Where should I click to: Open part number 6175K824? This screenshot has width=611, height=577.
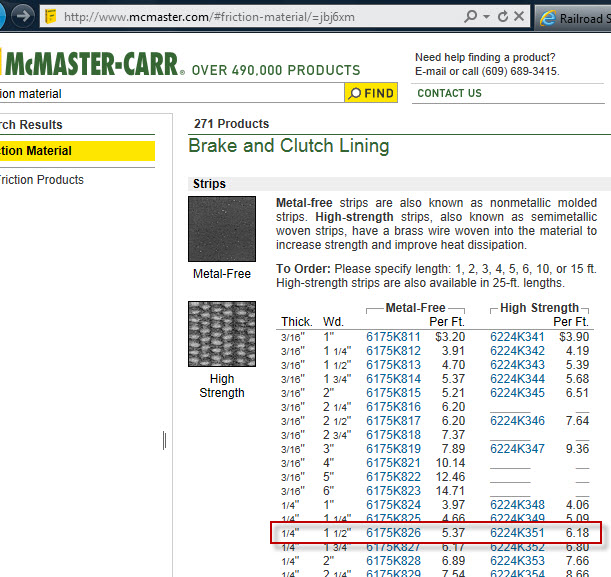point(393,505)
